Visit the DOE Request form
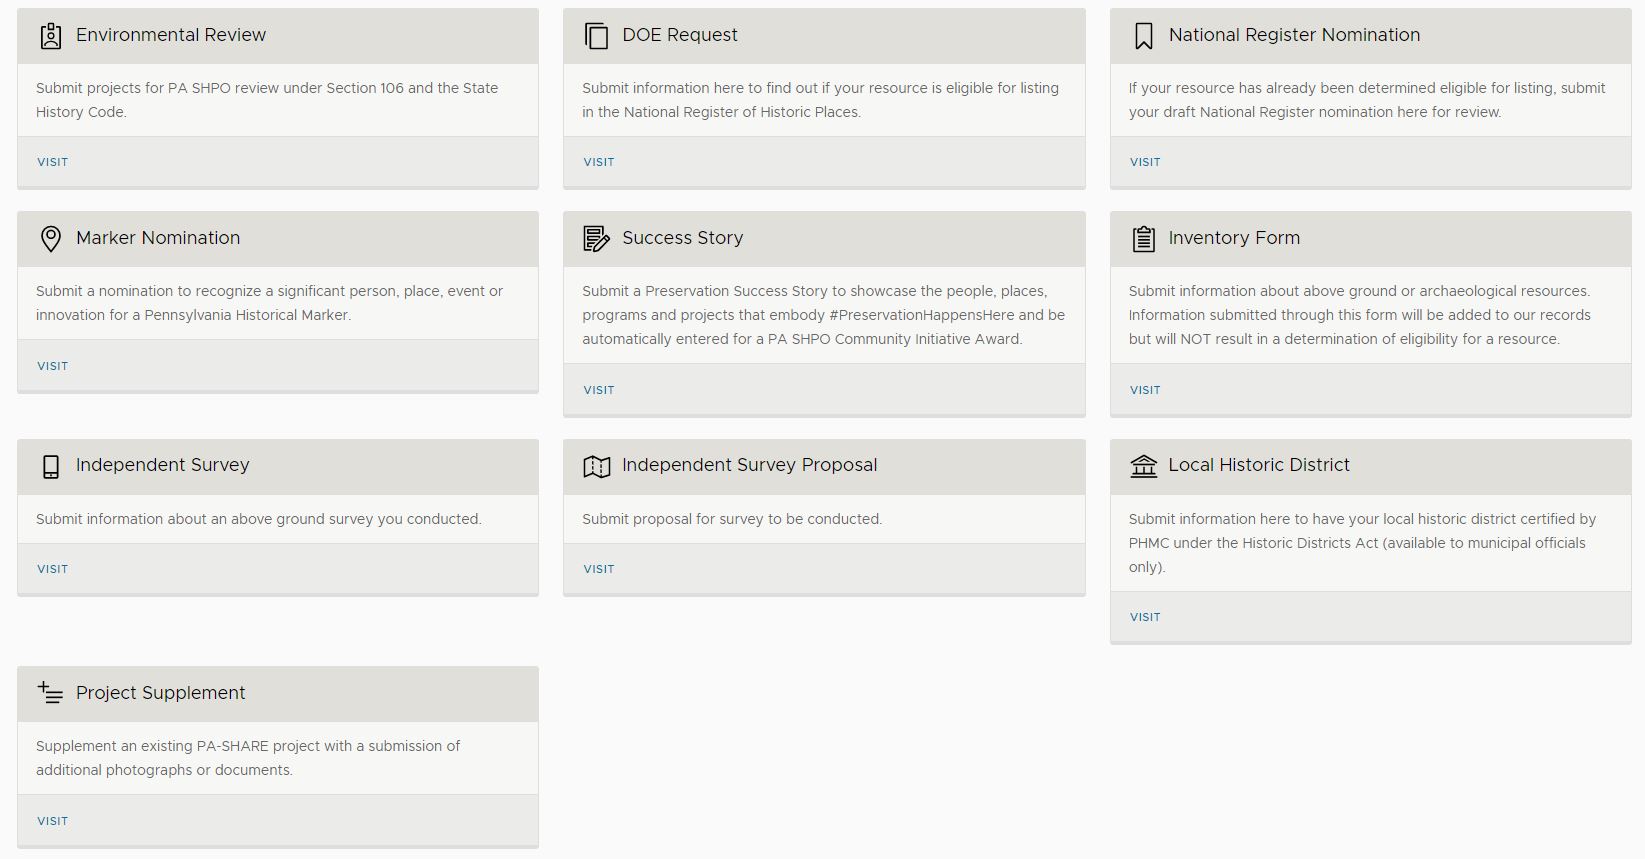This screenshot has height=859, width=1645. coord(599,162)
